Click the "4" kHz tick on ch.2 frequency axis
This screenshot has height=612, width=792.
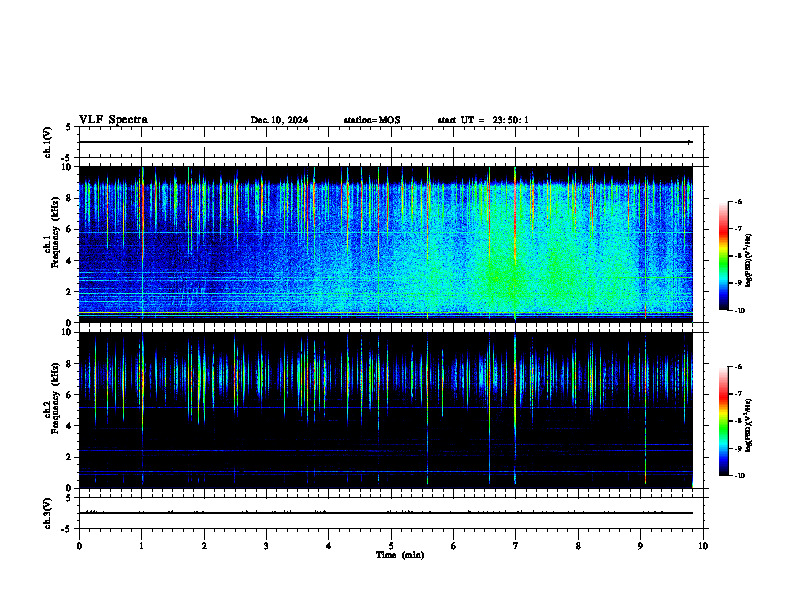point(70,426)
